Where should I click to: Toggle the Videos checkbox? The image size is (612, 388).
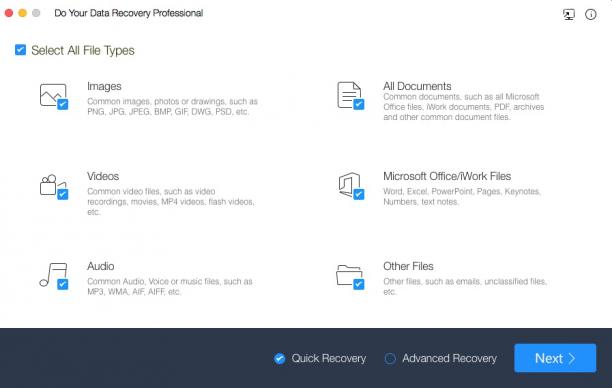pyautogui.click(x=62, y=194)
